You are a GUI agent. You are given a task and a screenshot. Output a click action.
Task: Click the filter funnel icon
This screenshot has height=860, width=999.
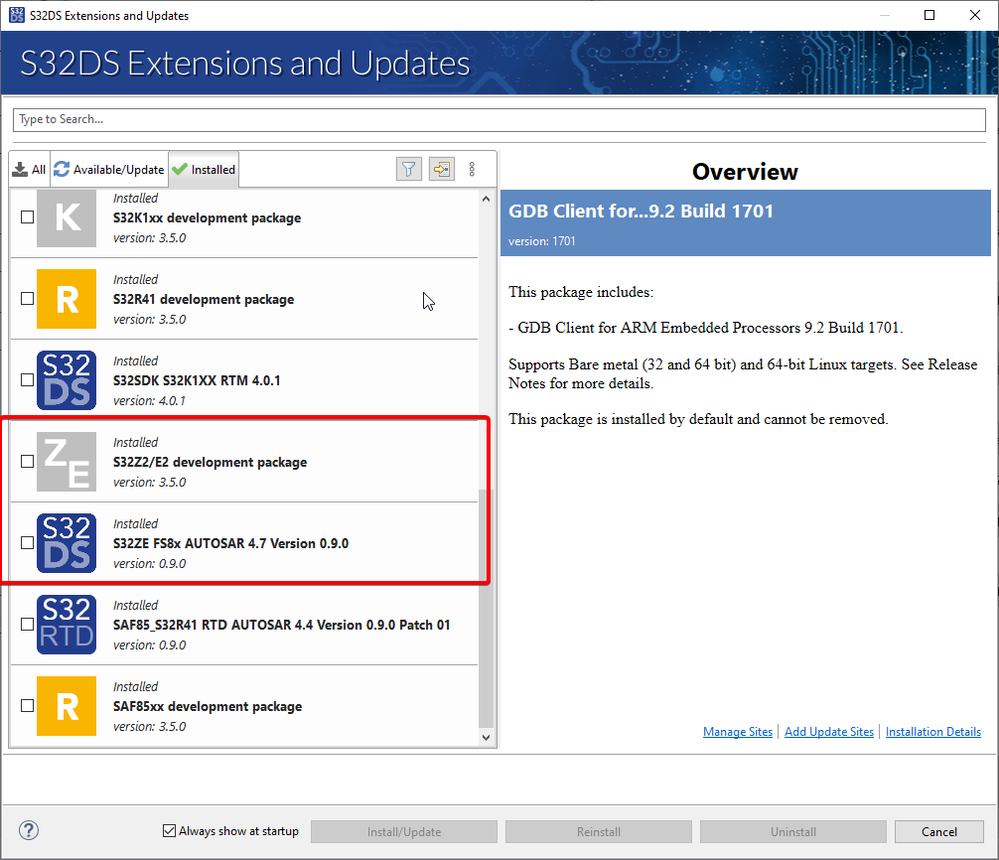pyautogui.click(x=409, y=169)
